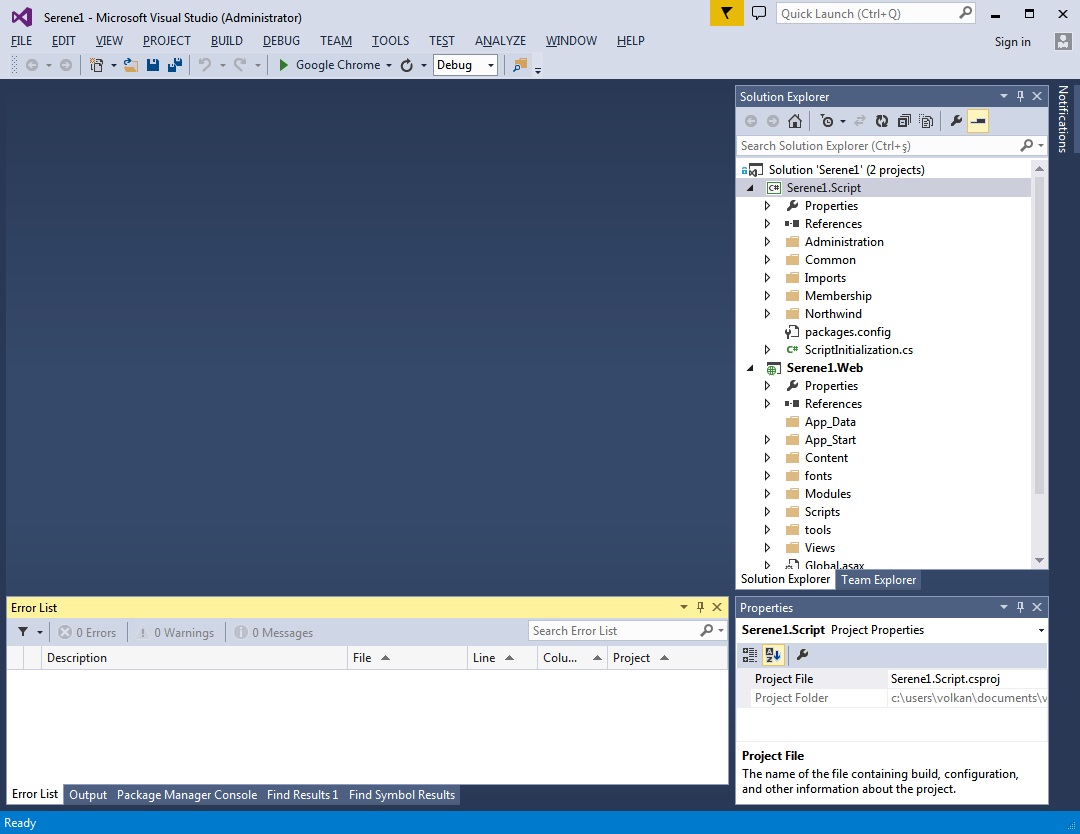Expand ScriptInitialization.cs node
The height and width of the screenshot is (834, 1080).
pyautogui.click(x=767, y=350)
